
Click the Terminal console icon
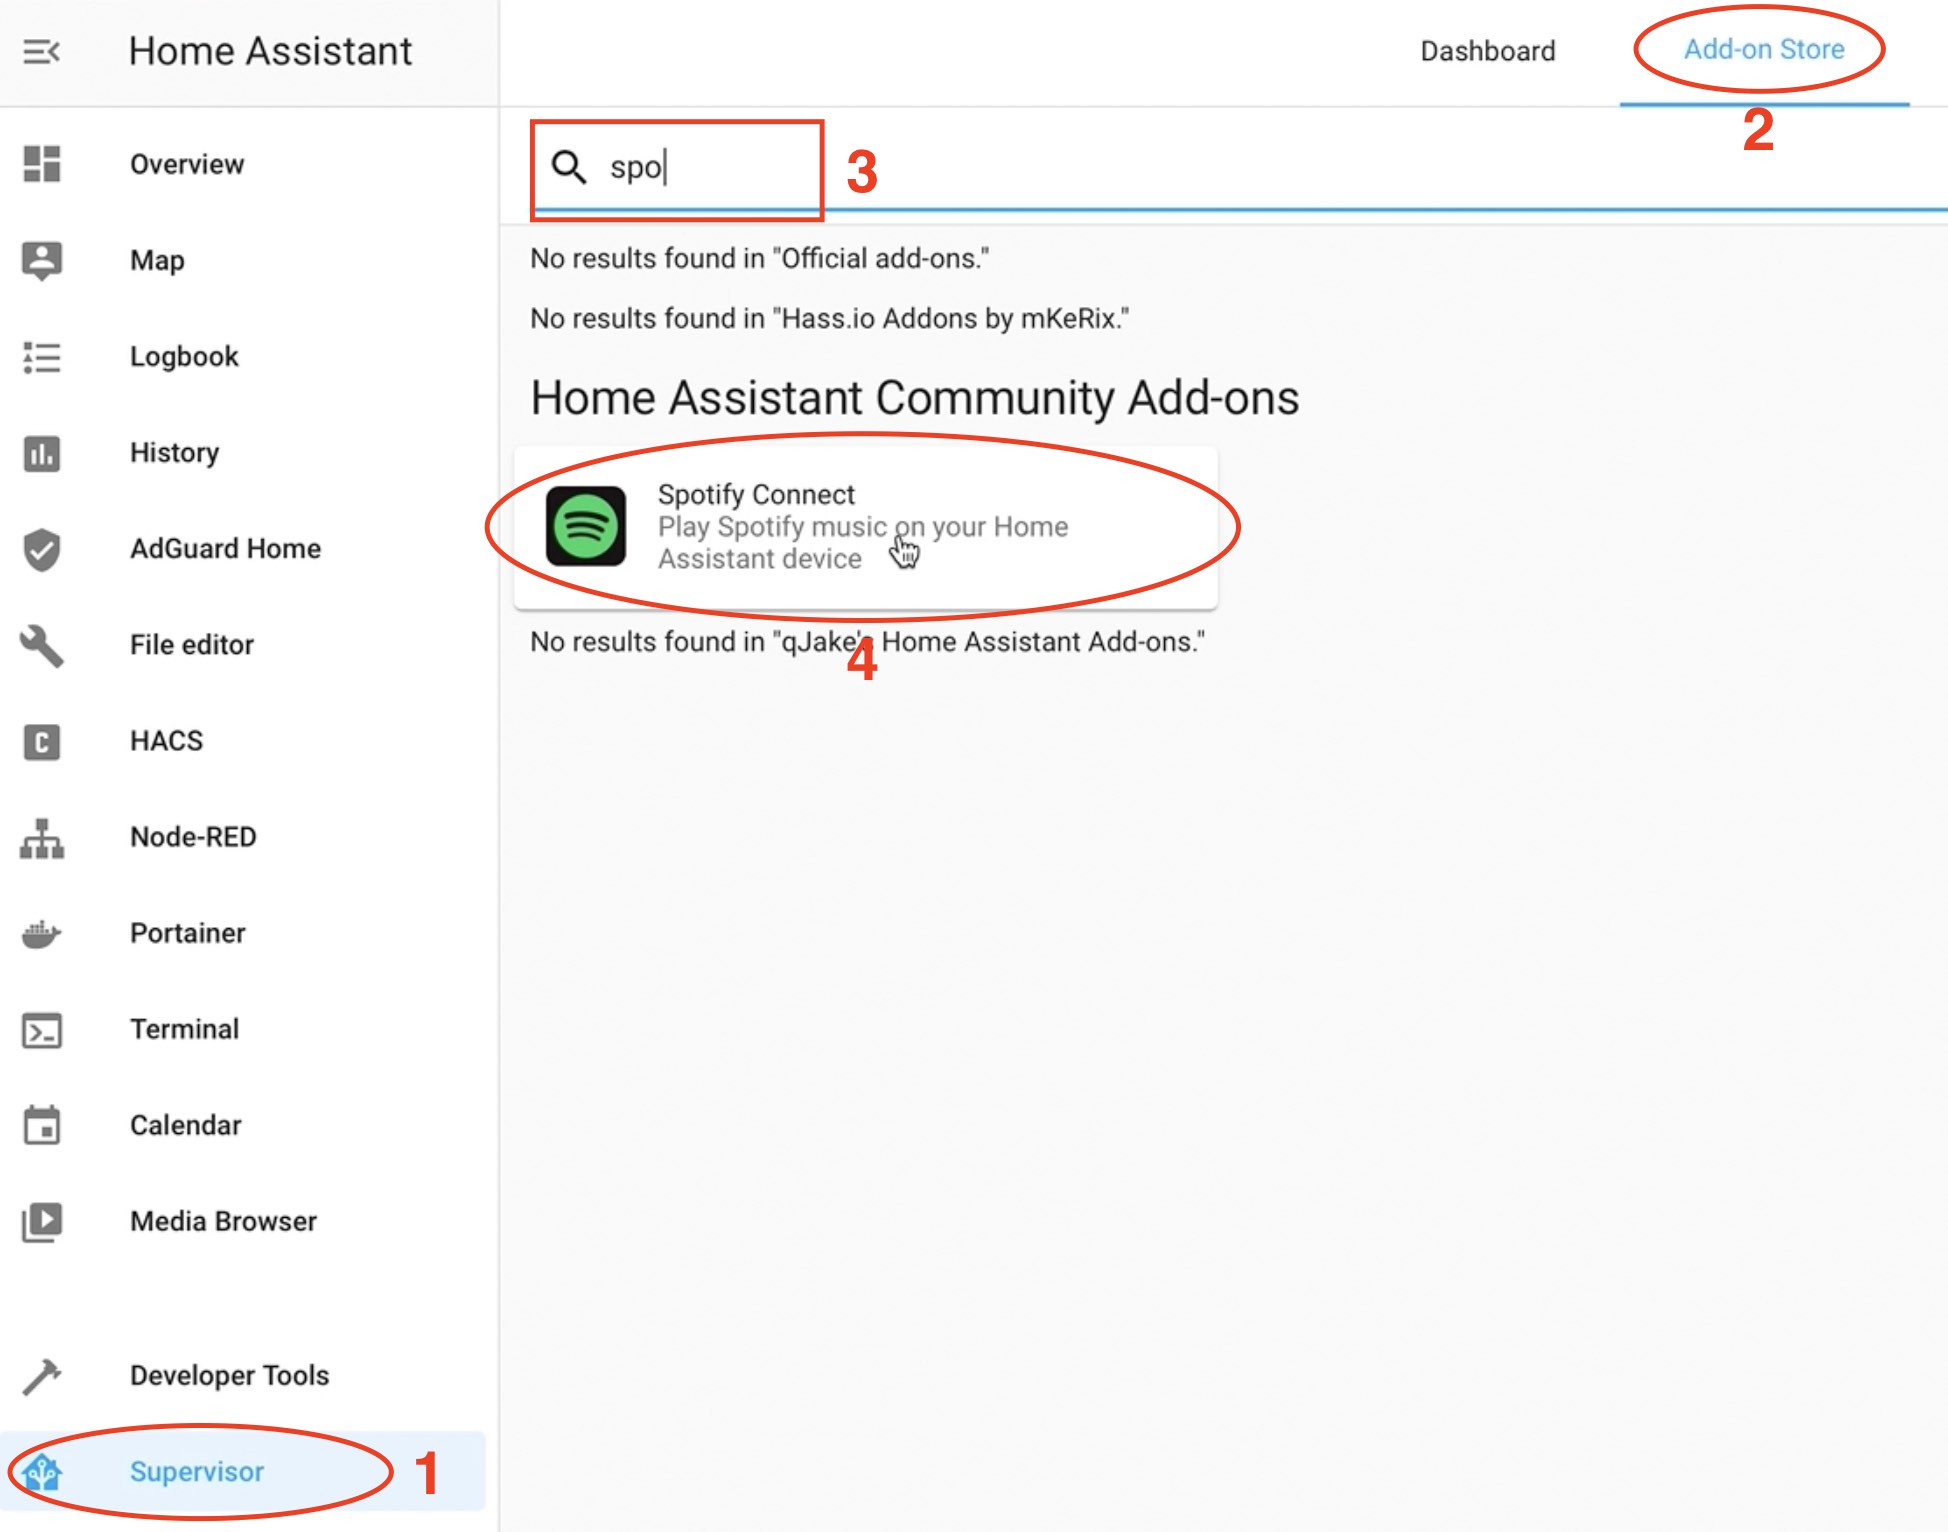[42, 1030]
